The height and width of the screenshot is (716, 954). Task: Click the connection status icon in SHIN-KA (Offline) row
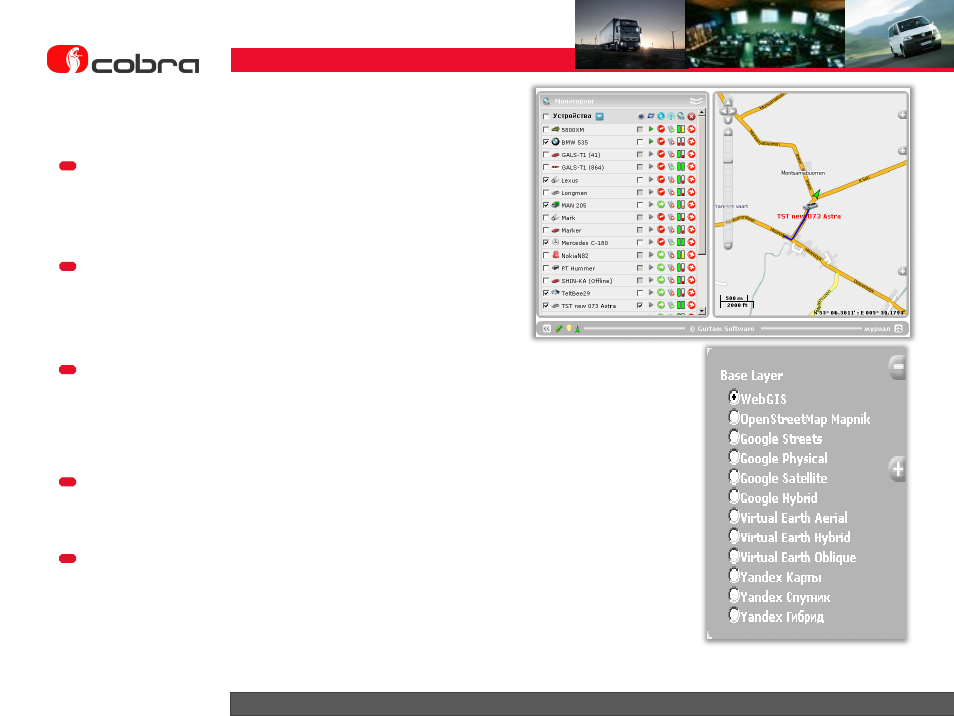tap(671, 280)
